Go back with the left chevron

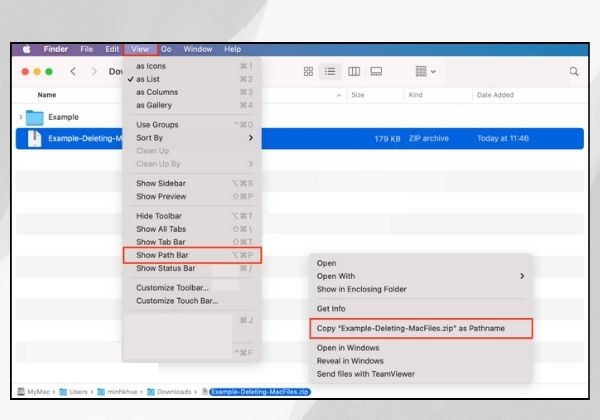pos(73,72)
